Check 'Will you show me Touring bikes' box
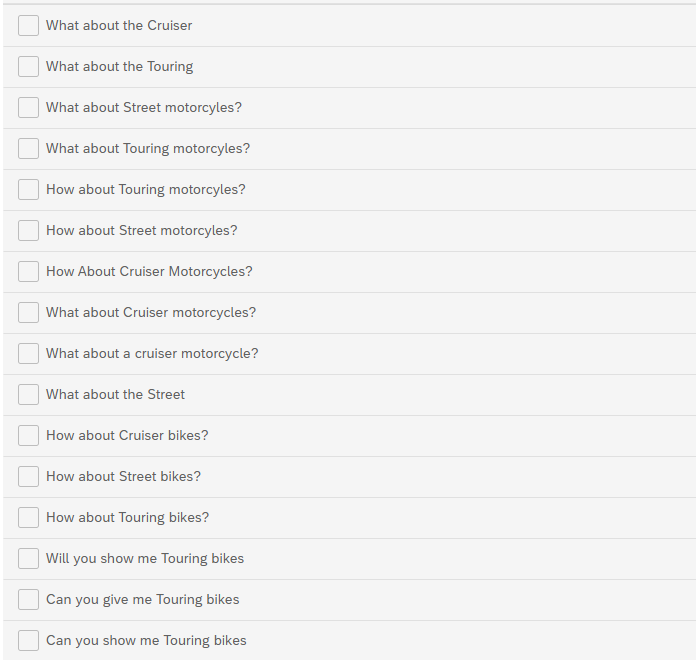 (28, 558)
